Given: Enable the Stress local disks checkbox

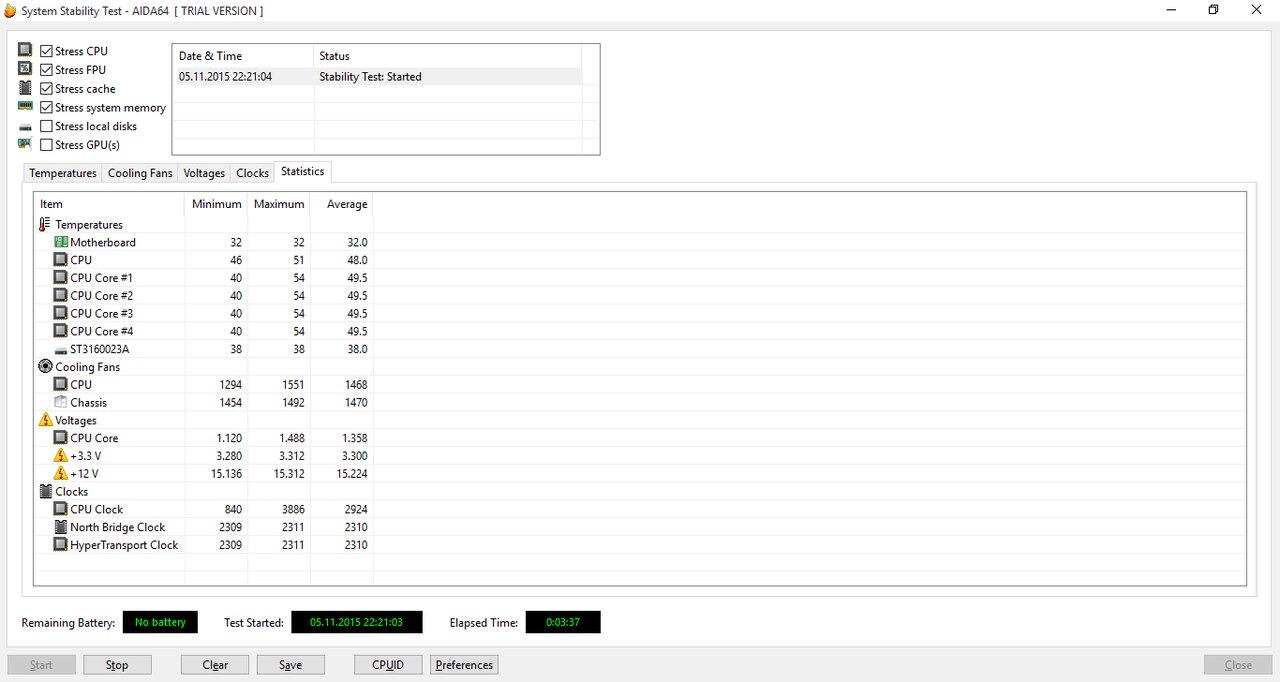Looking at the screenshot, I should (x=47, y=126).
